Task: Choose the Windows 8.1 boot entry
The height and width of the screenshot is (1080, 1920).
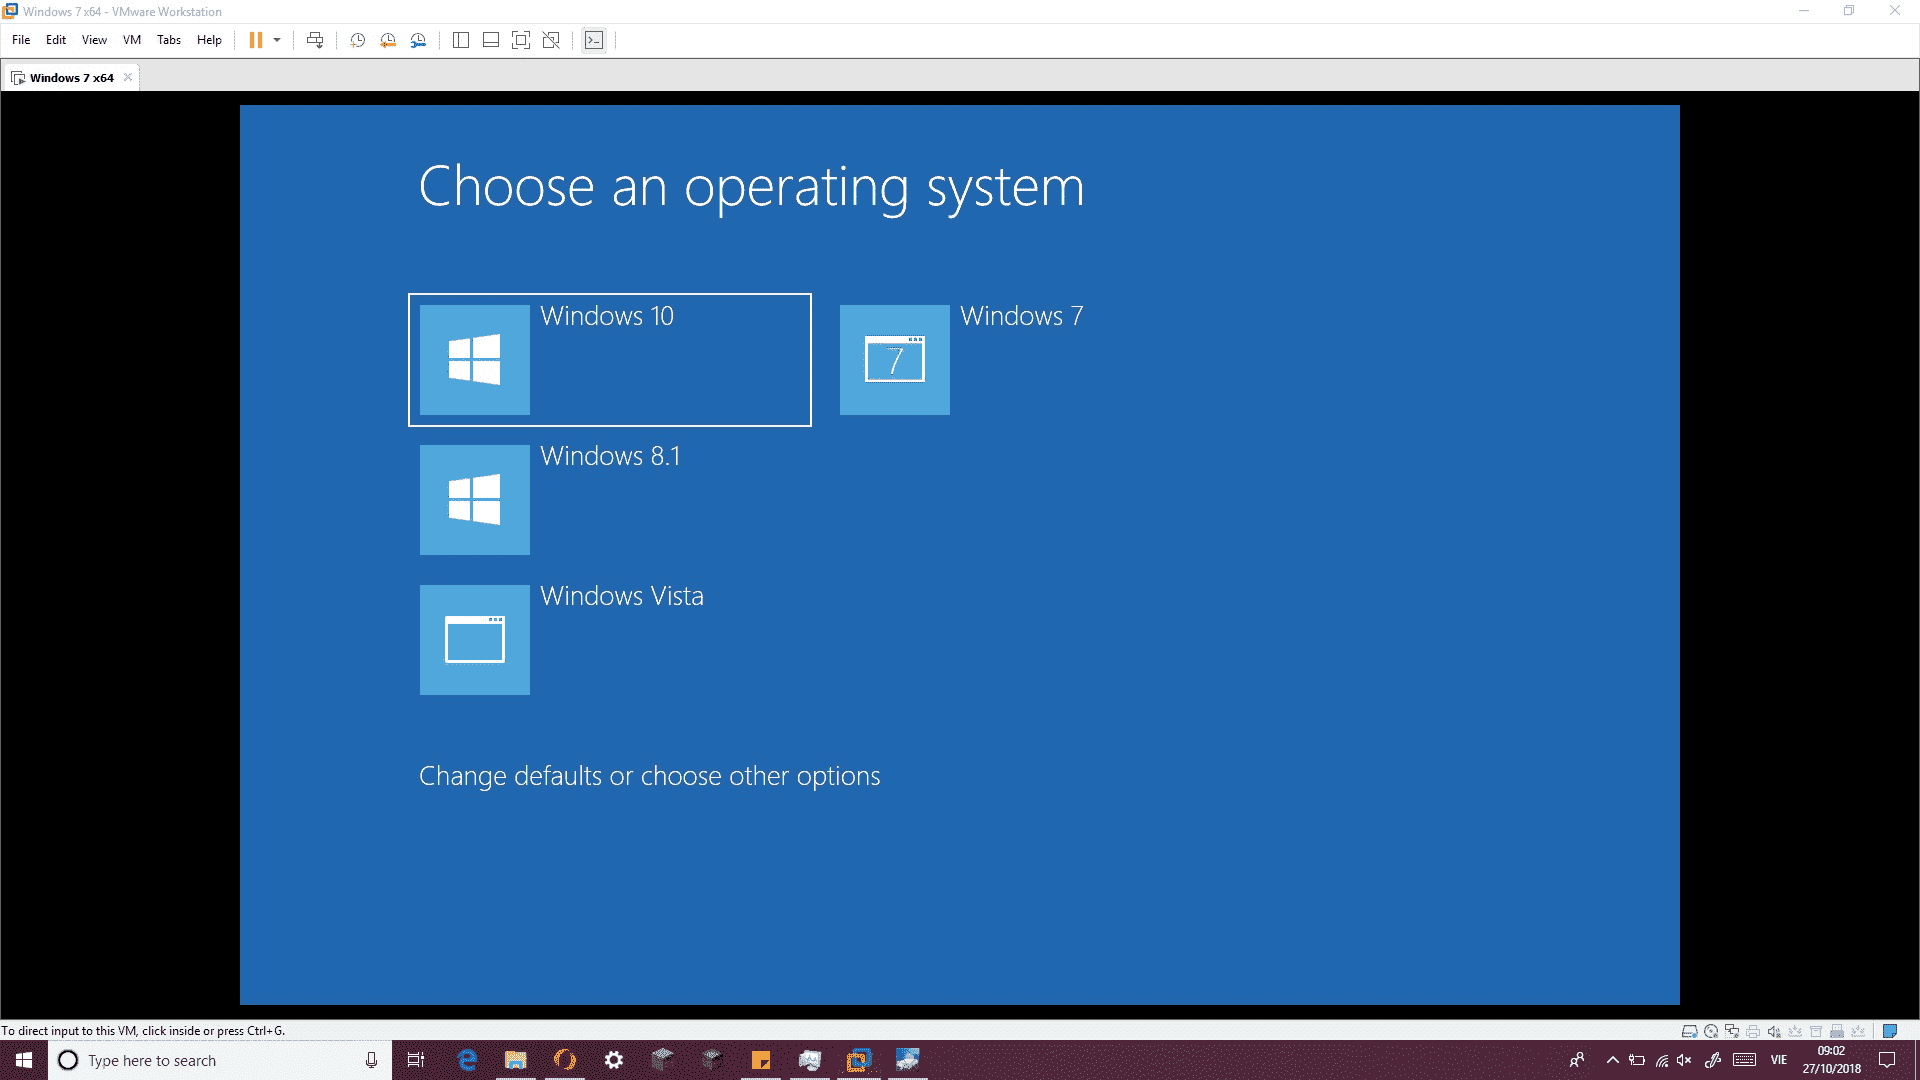Action: click(551, 500)
